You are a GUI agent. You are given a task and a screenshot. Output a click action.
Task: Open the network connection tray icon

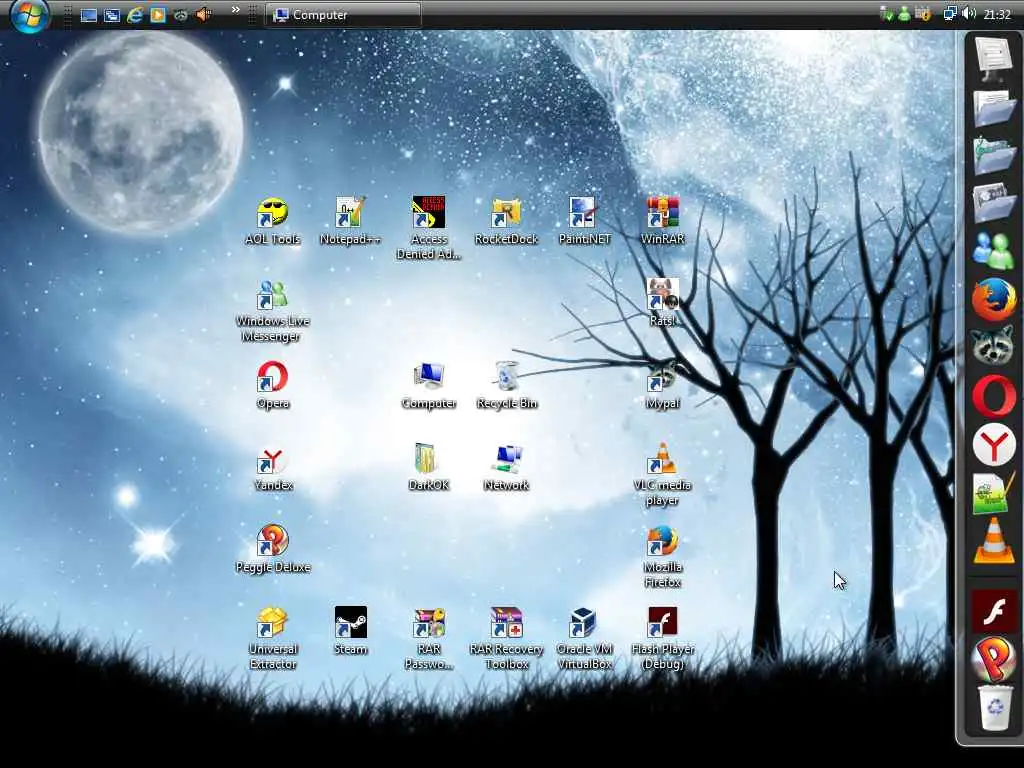(x=950, y=14)
